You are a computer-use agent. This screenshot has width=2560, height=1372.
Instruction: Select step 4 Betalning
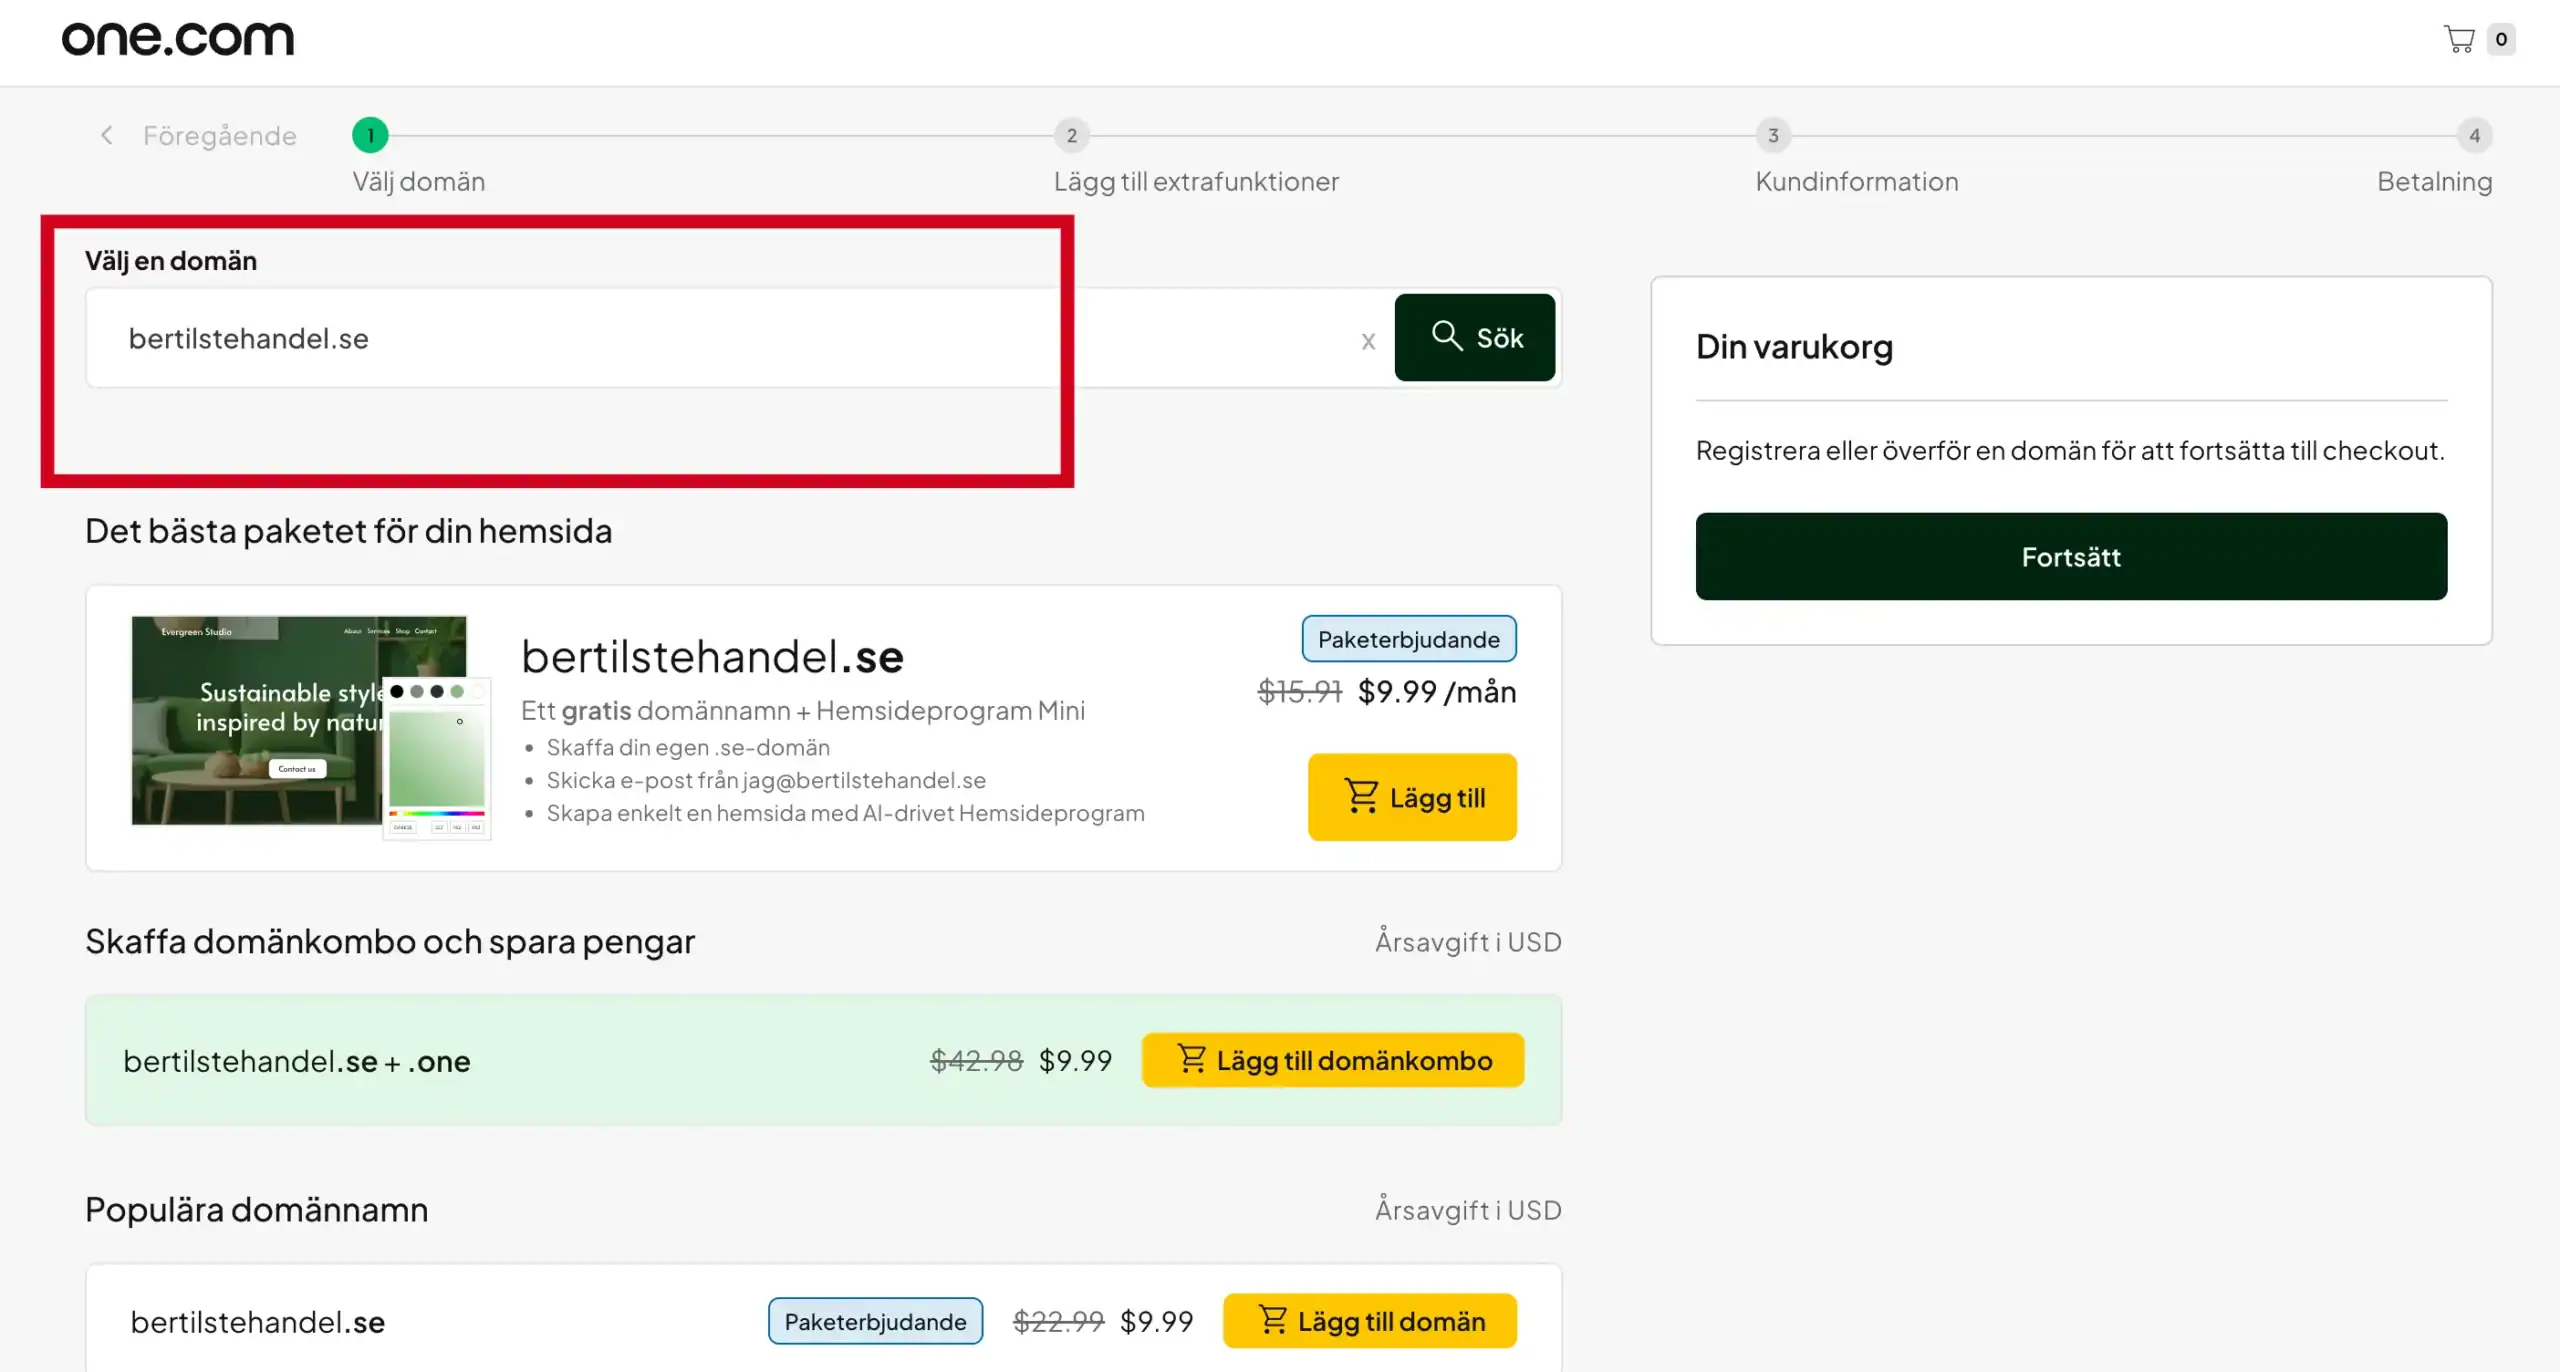click(x=2474, y=135)
